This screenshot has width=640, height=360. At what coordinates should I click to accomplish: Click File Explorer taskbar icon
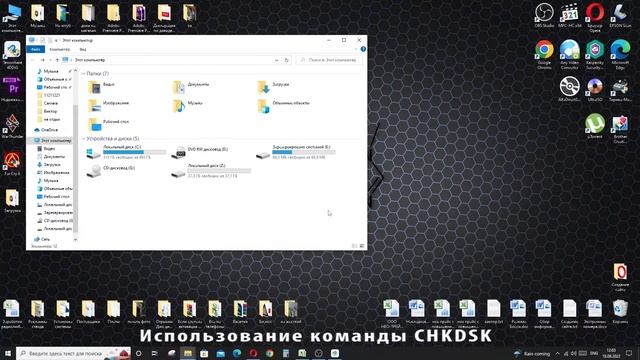(x=188, y=353)
